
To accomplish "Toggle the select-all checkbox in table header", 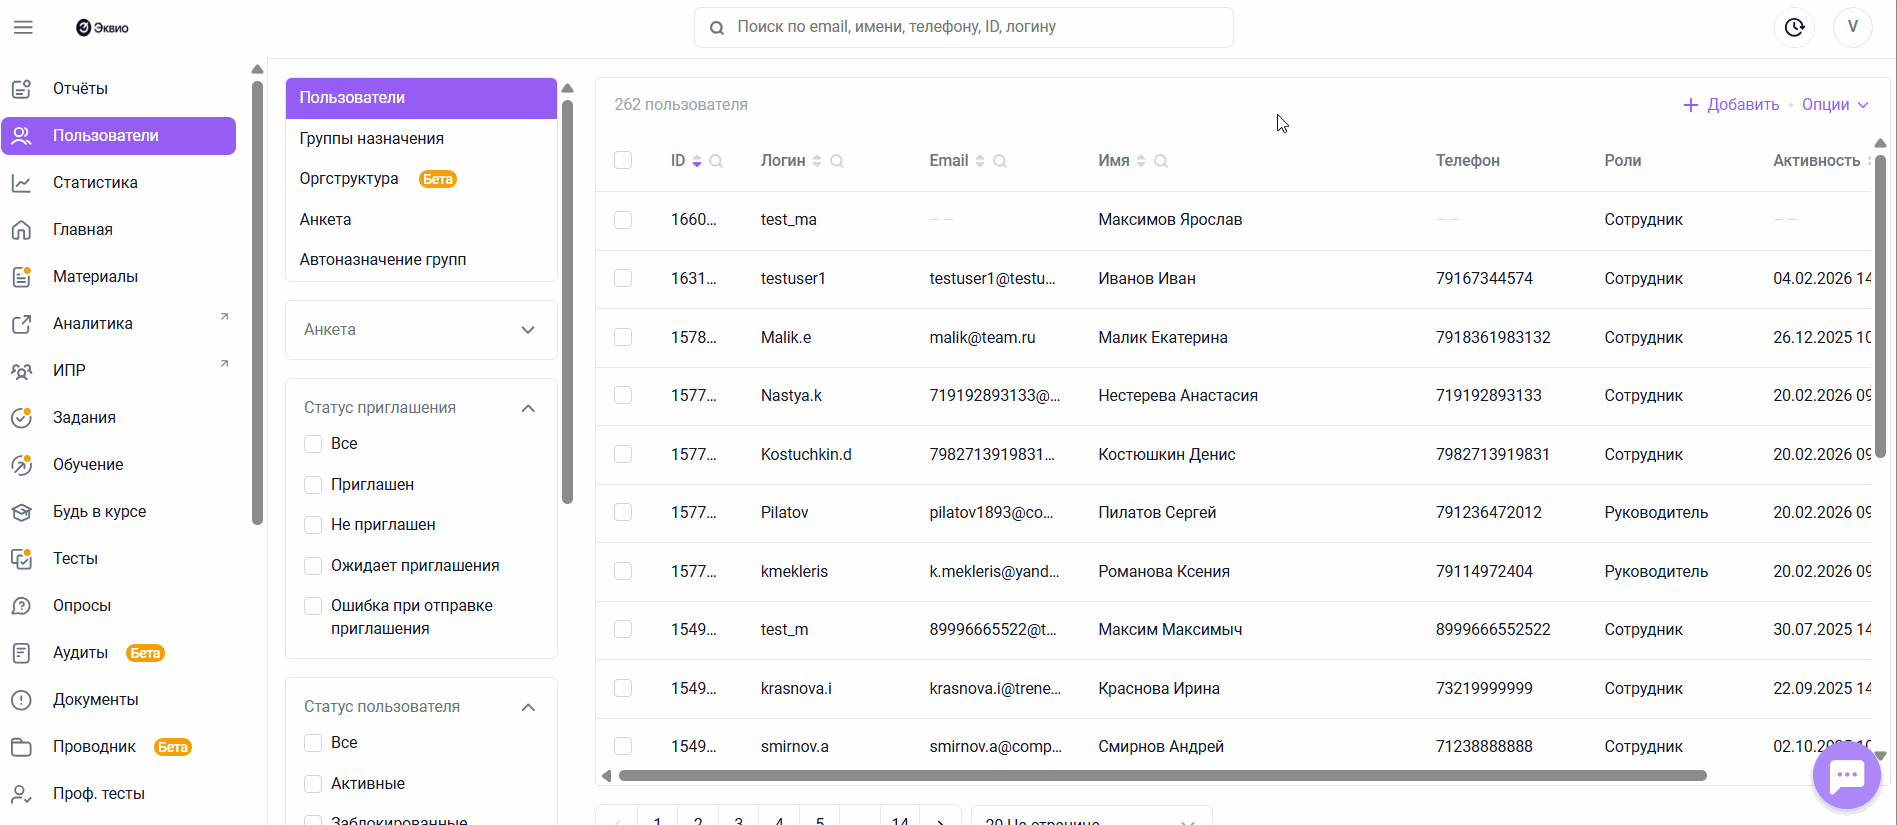I will point(623,160).
